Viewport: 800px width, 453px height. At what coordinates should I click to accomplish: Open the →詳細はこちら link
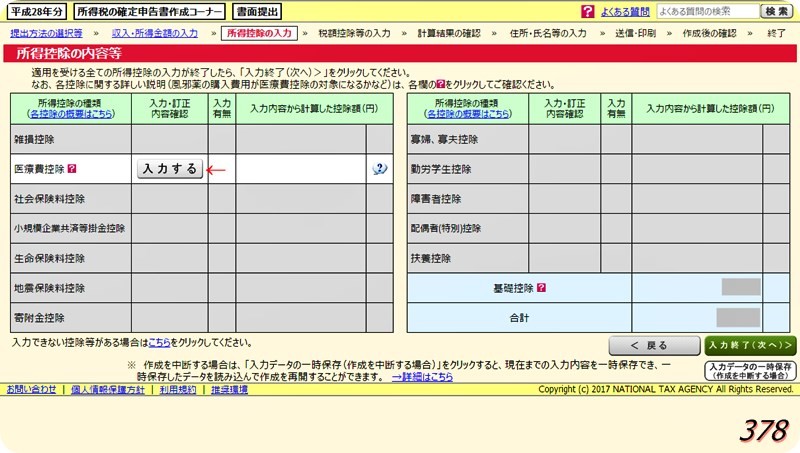click(422, 377)
